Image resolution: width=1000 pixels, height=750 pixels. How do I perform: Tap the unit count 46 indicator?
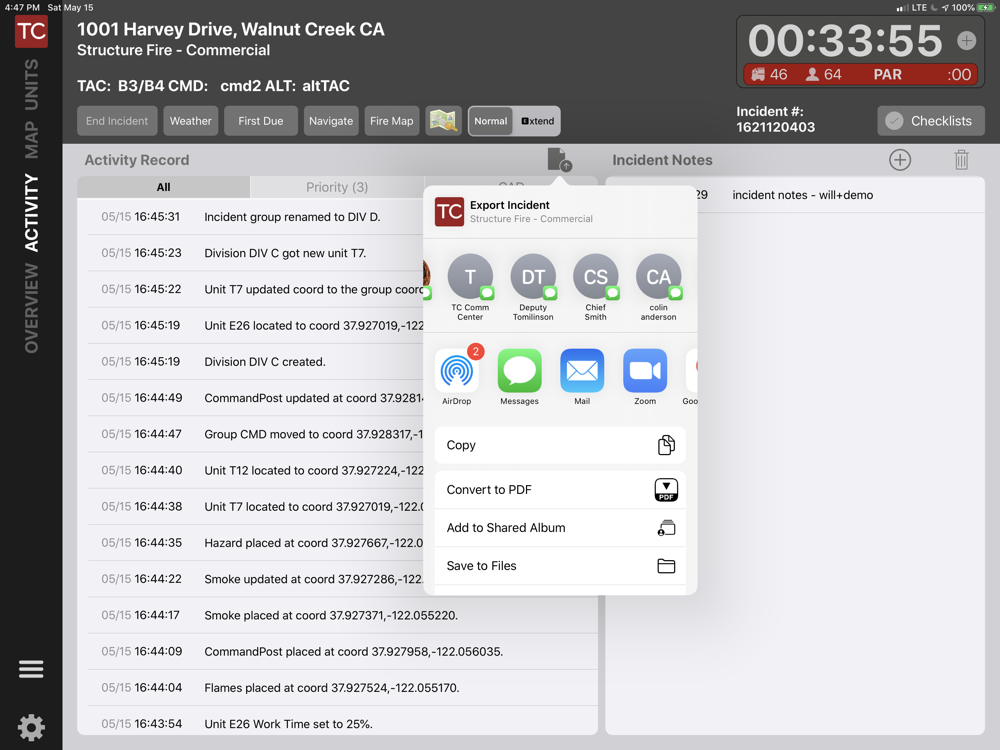tap(769, 75)
